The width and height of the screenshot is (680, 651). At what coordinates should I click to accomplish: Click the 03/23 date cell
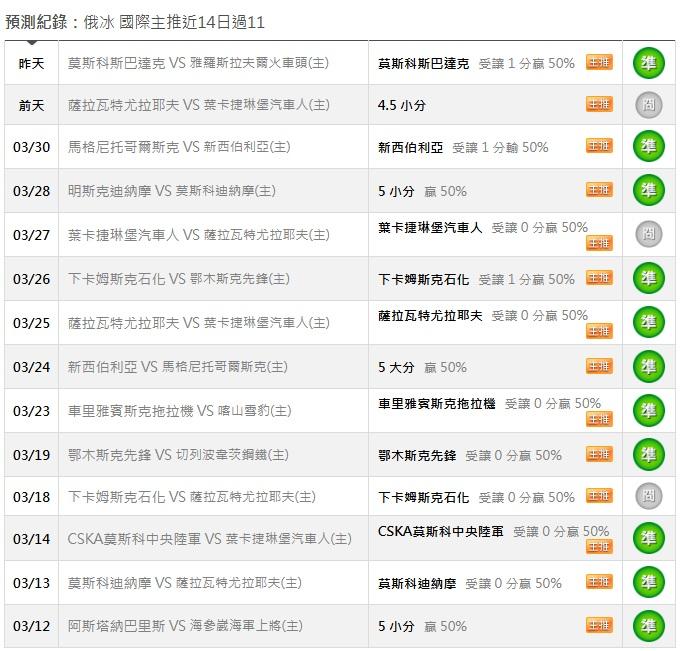point(31,411)
